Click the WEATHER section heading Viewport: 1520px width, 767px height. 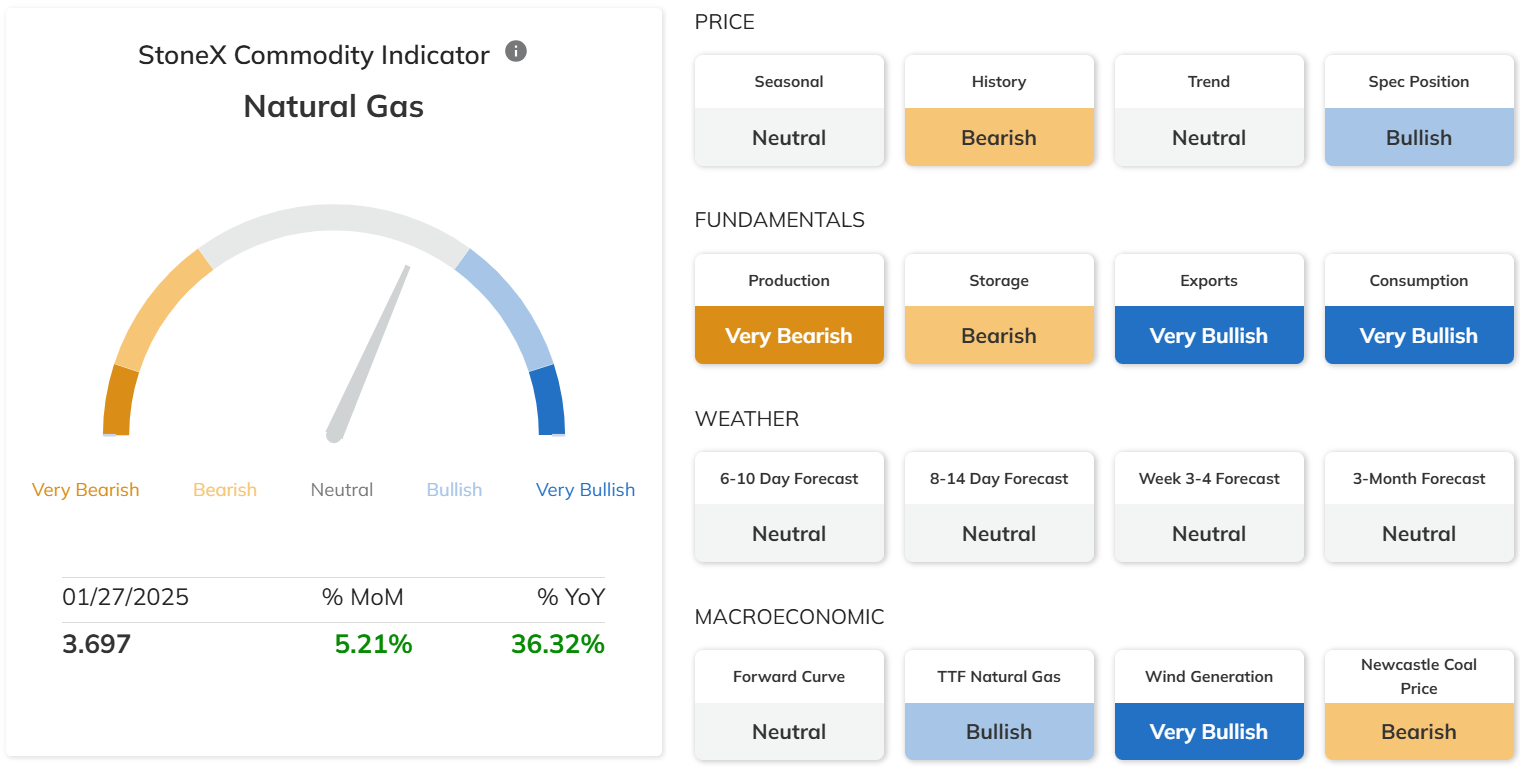[x=747, y=419]
